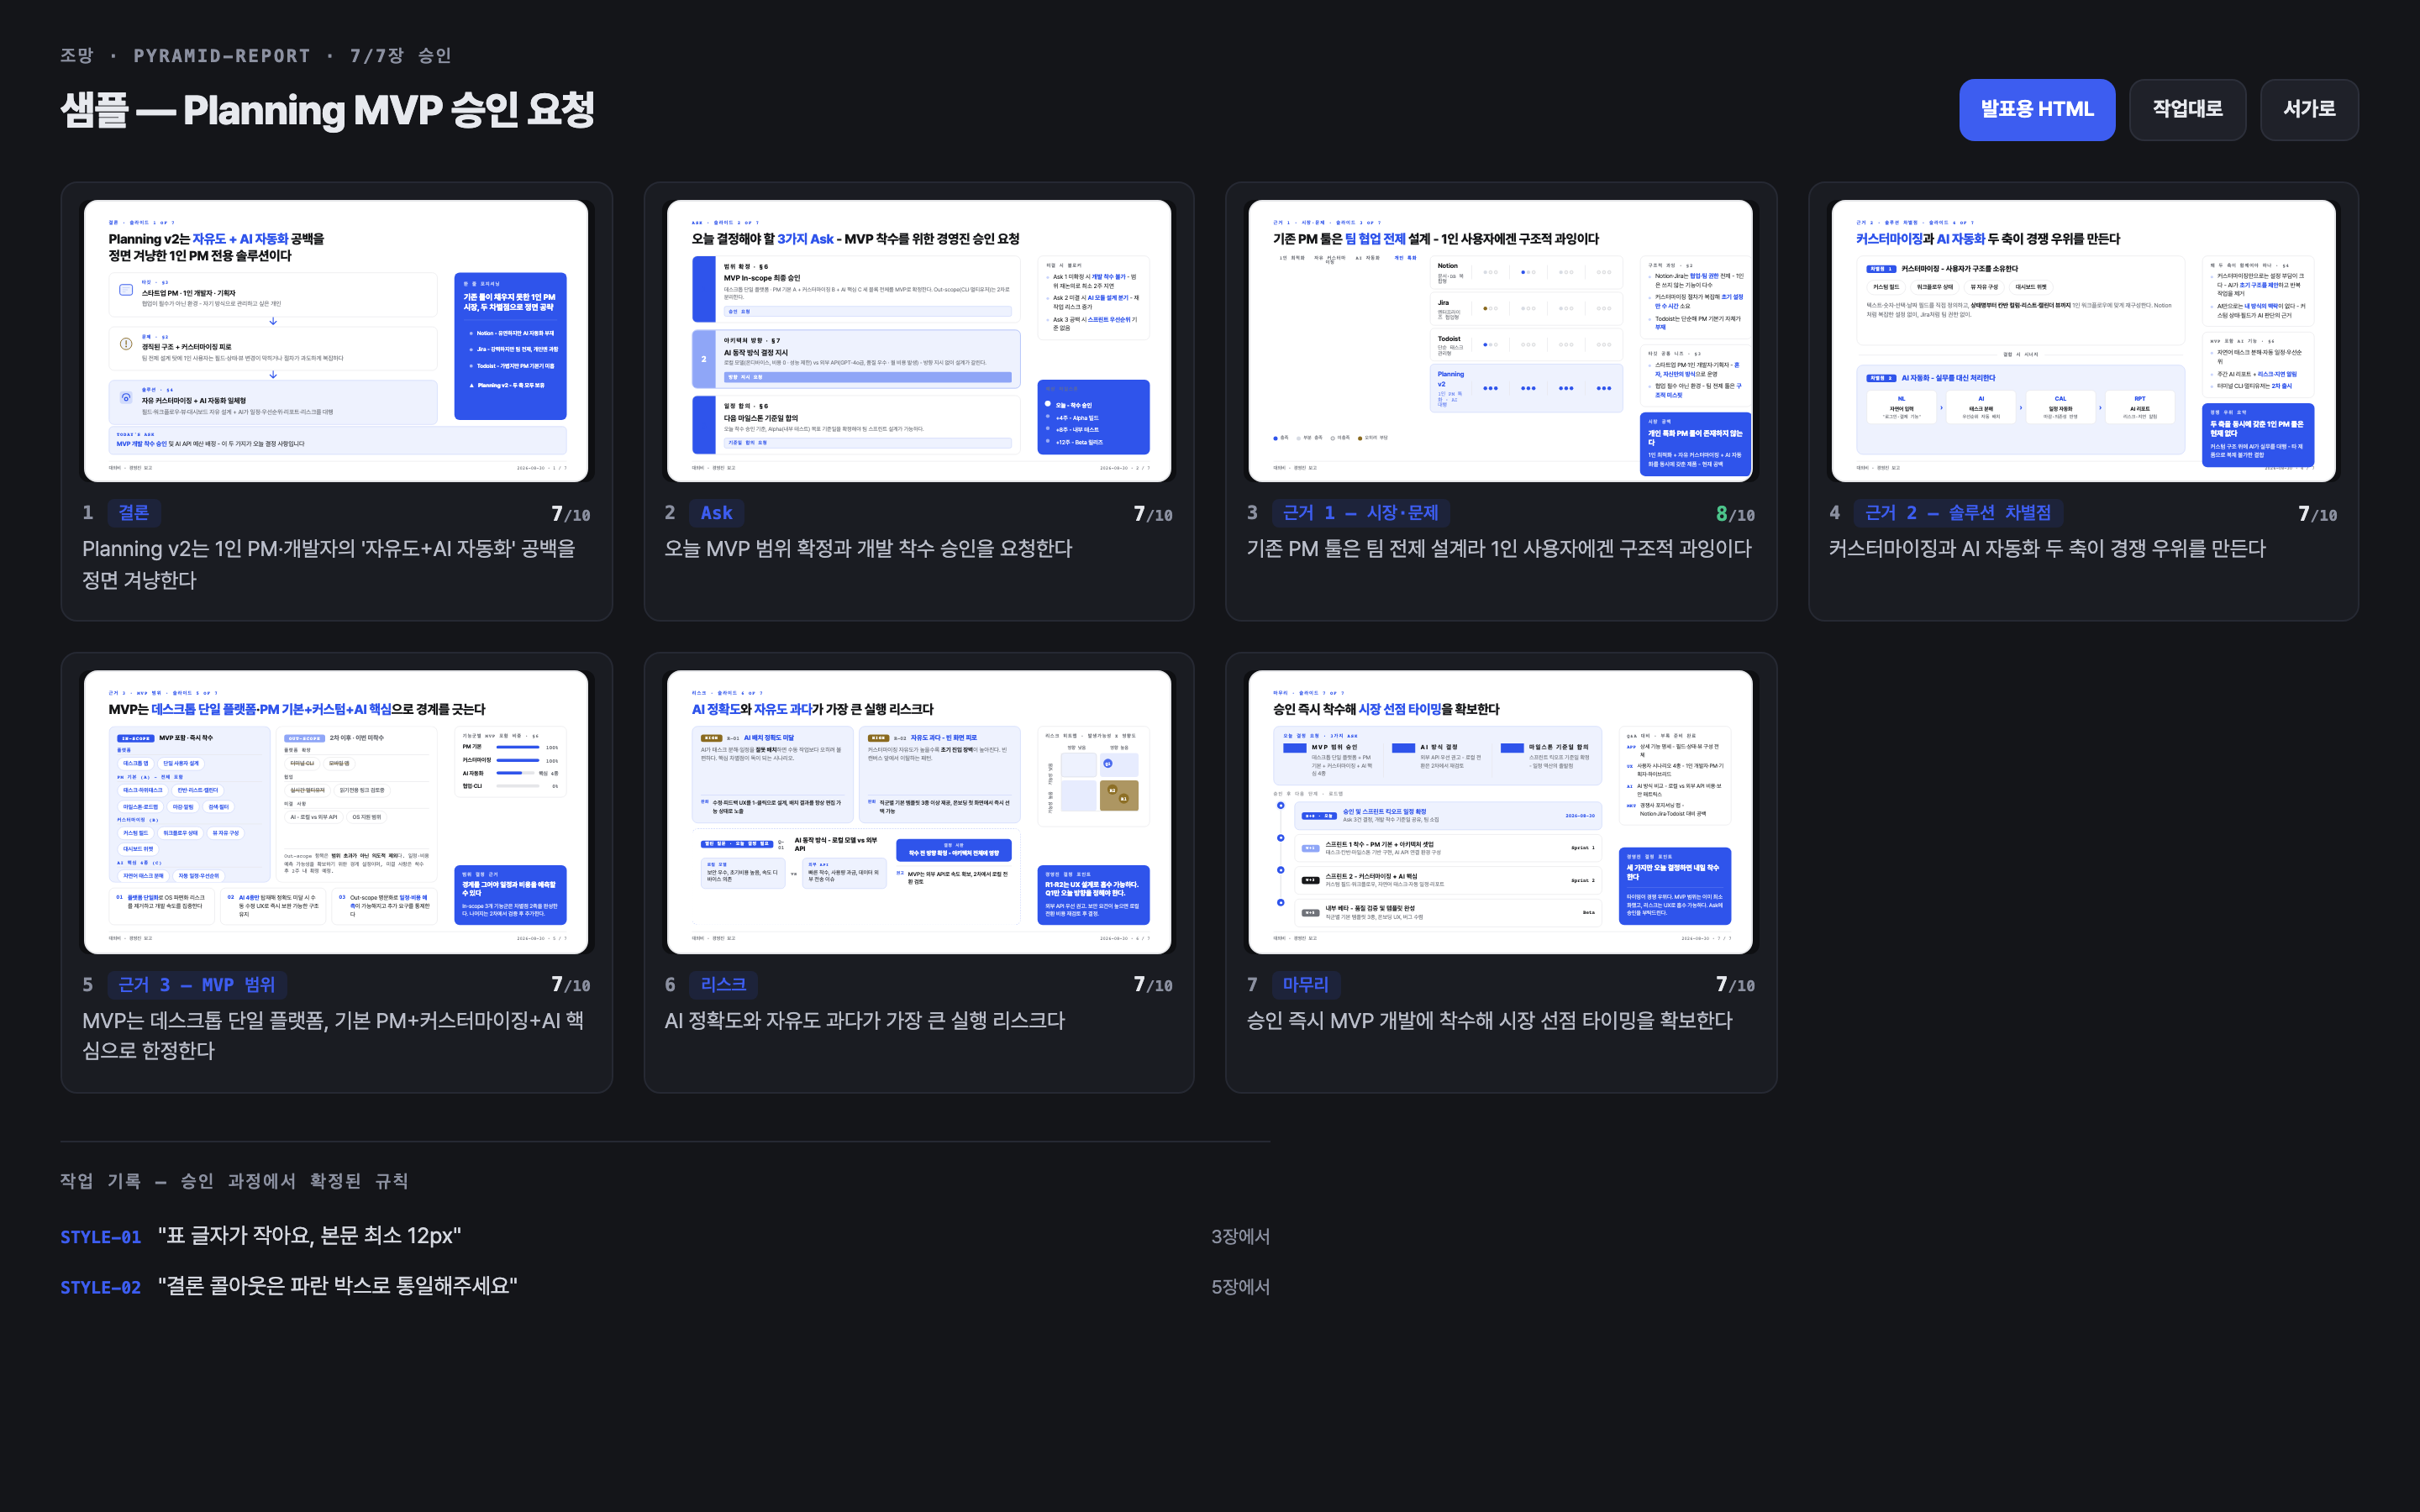Click the 8/10 score on card 3
This screenshot has width=2420, height=1512.
coord(1735,514)
